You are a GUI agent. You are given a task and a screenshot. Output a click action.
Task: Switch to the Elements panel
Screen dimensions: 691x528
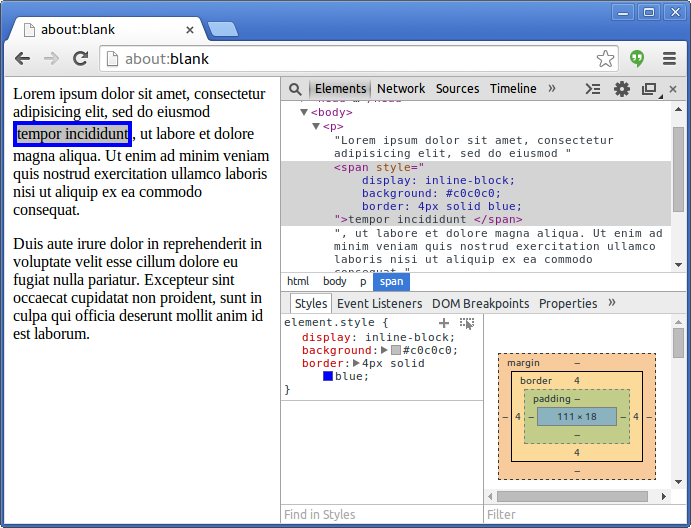pos(340,89)
